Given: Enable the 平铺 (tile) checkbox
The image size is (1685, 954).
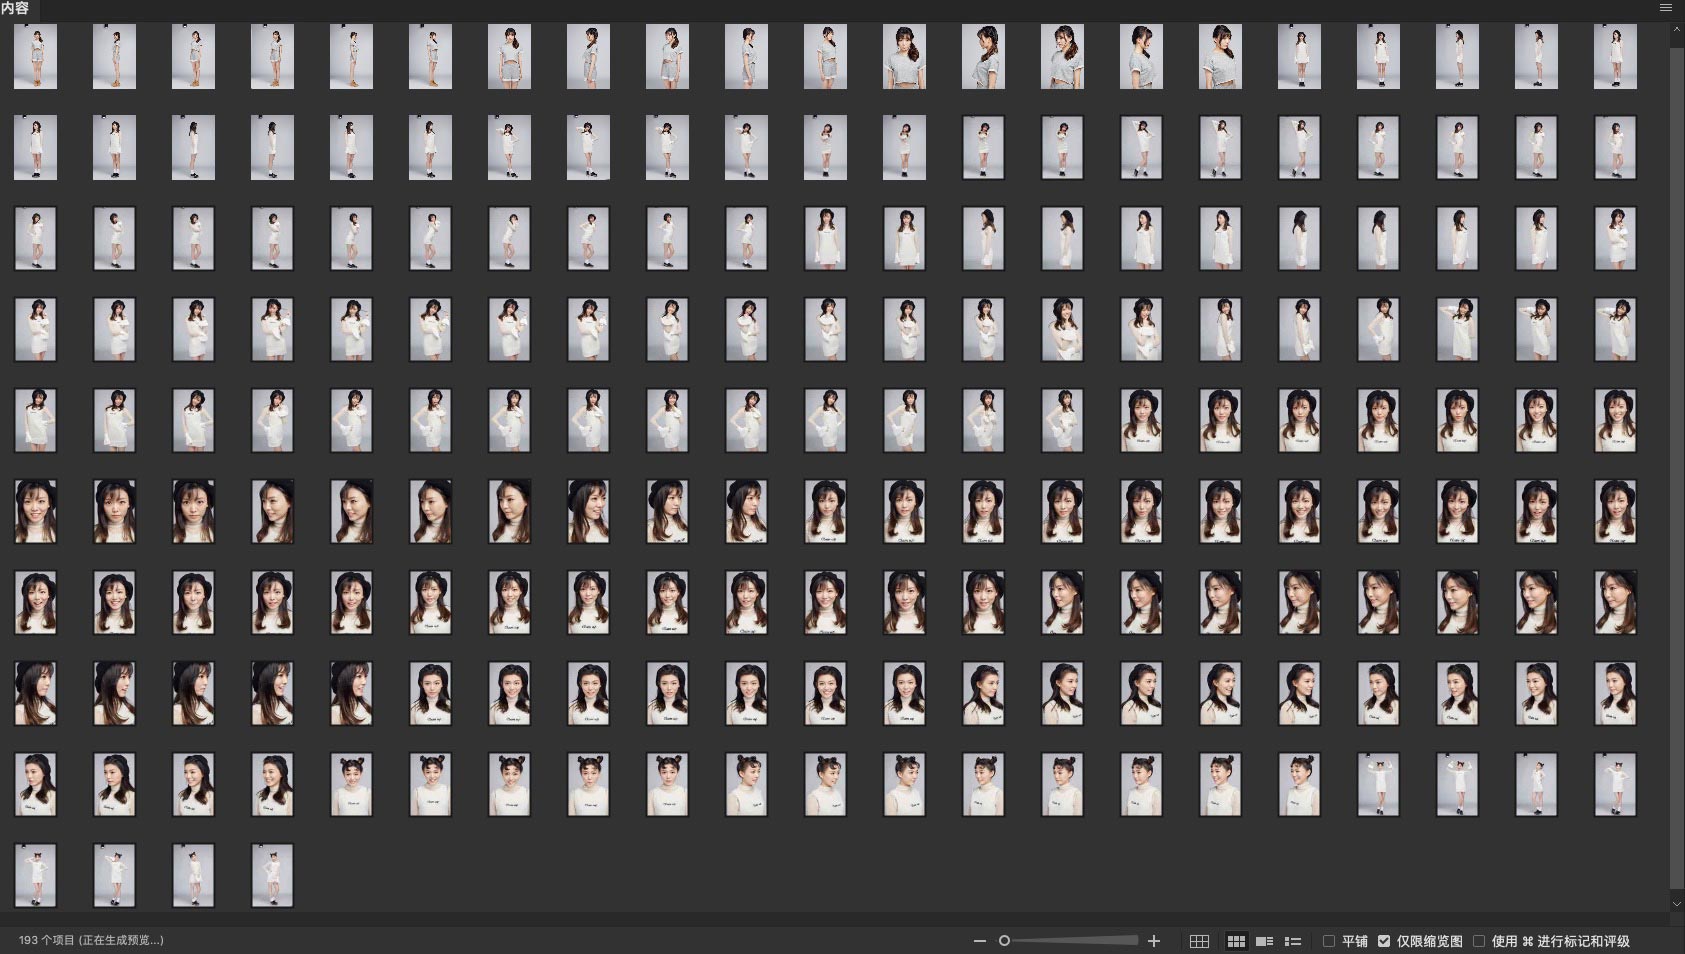Looking at the screenshot, I should (1329, 941).
